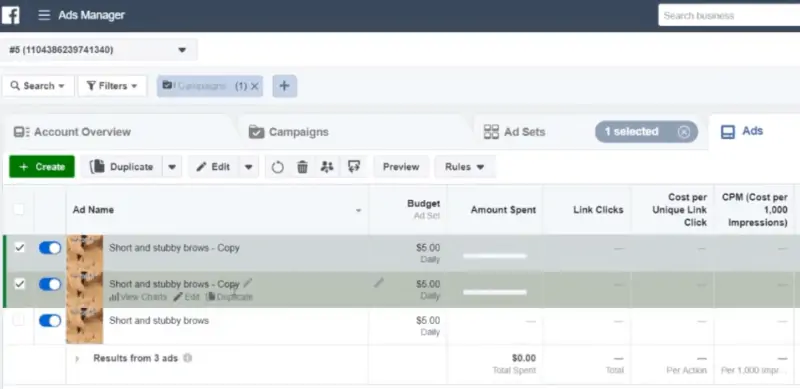This screenshot has width=800, height=389.
Task: Click the rename pencil right after the hovered ad name
Action: [x=247, y=282]
